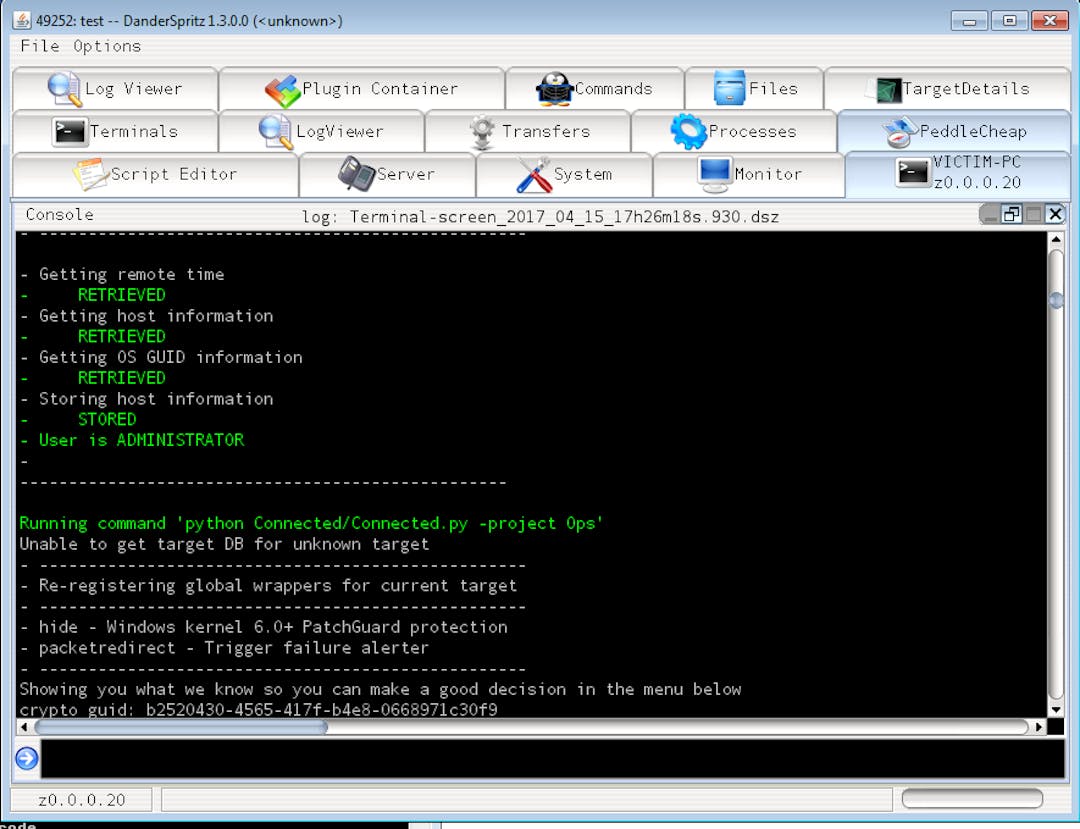Switch to the Monitor tab
Screen dimensions: 1080x829
749,174
